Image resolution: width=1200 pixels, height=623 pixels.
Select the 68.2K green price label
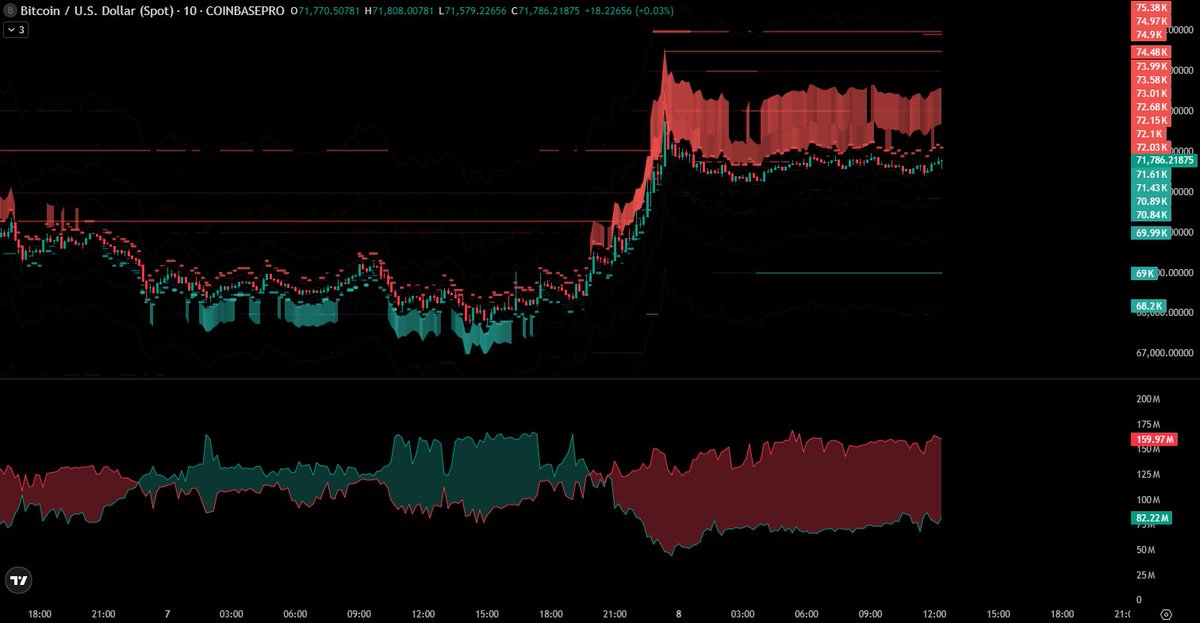[1150, 306]
